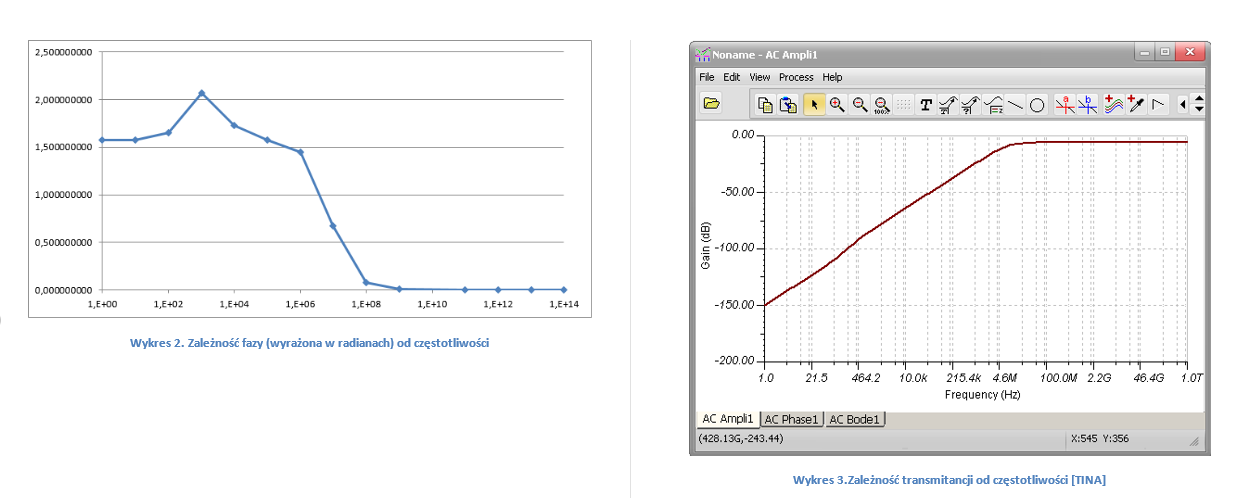Click the peak data point of the phase chart

[x=201, y=93]
